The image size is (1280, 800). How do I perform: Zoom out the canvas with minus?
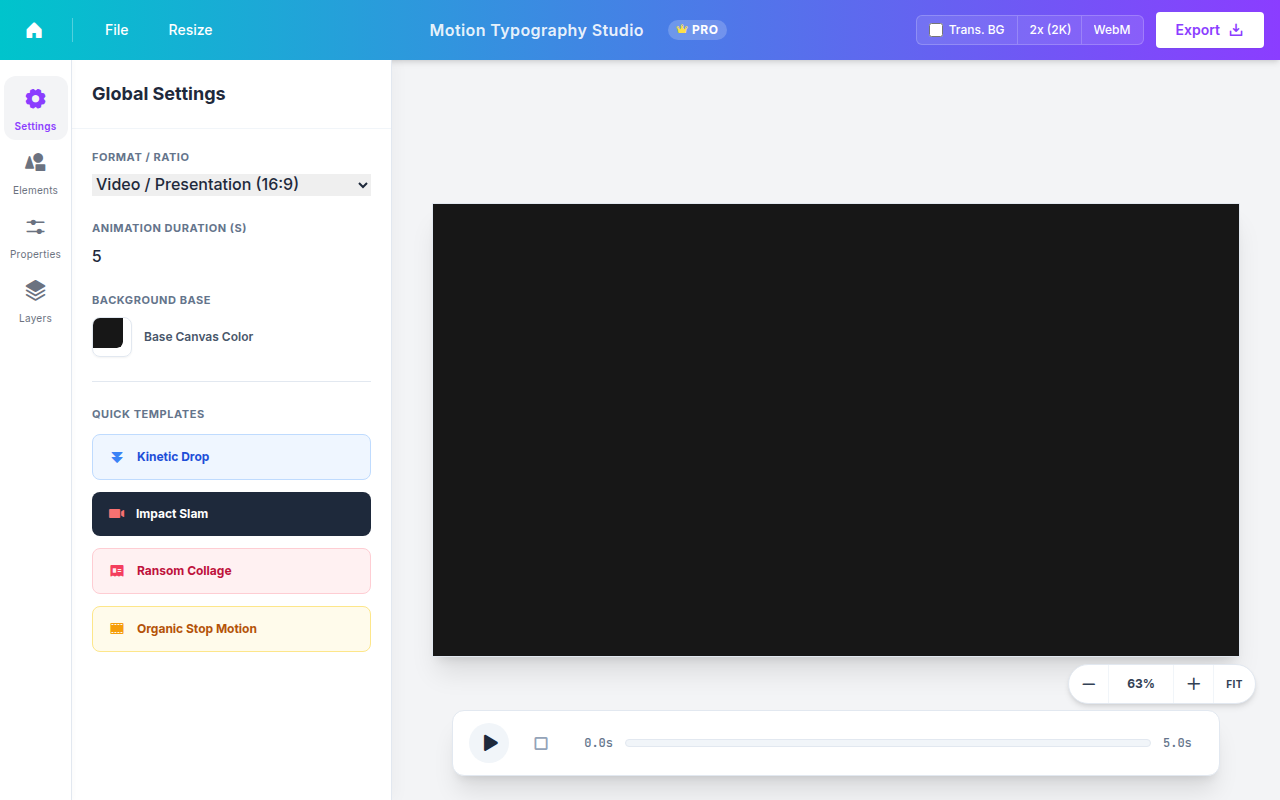coord(1089,684)
